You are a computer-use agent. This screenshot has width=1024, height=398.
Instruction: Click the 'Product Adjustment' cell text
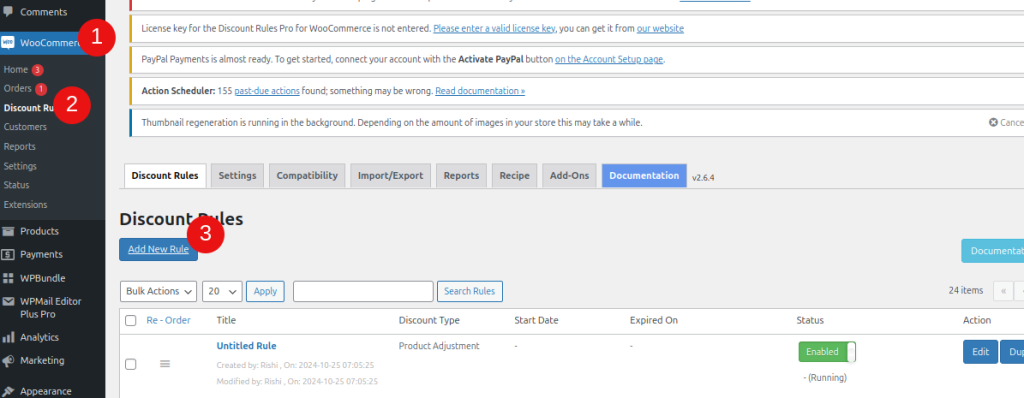[x=439, y=346]
